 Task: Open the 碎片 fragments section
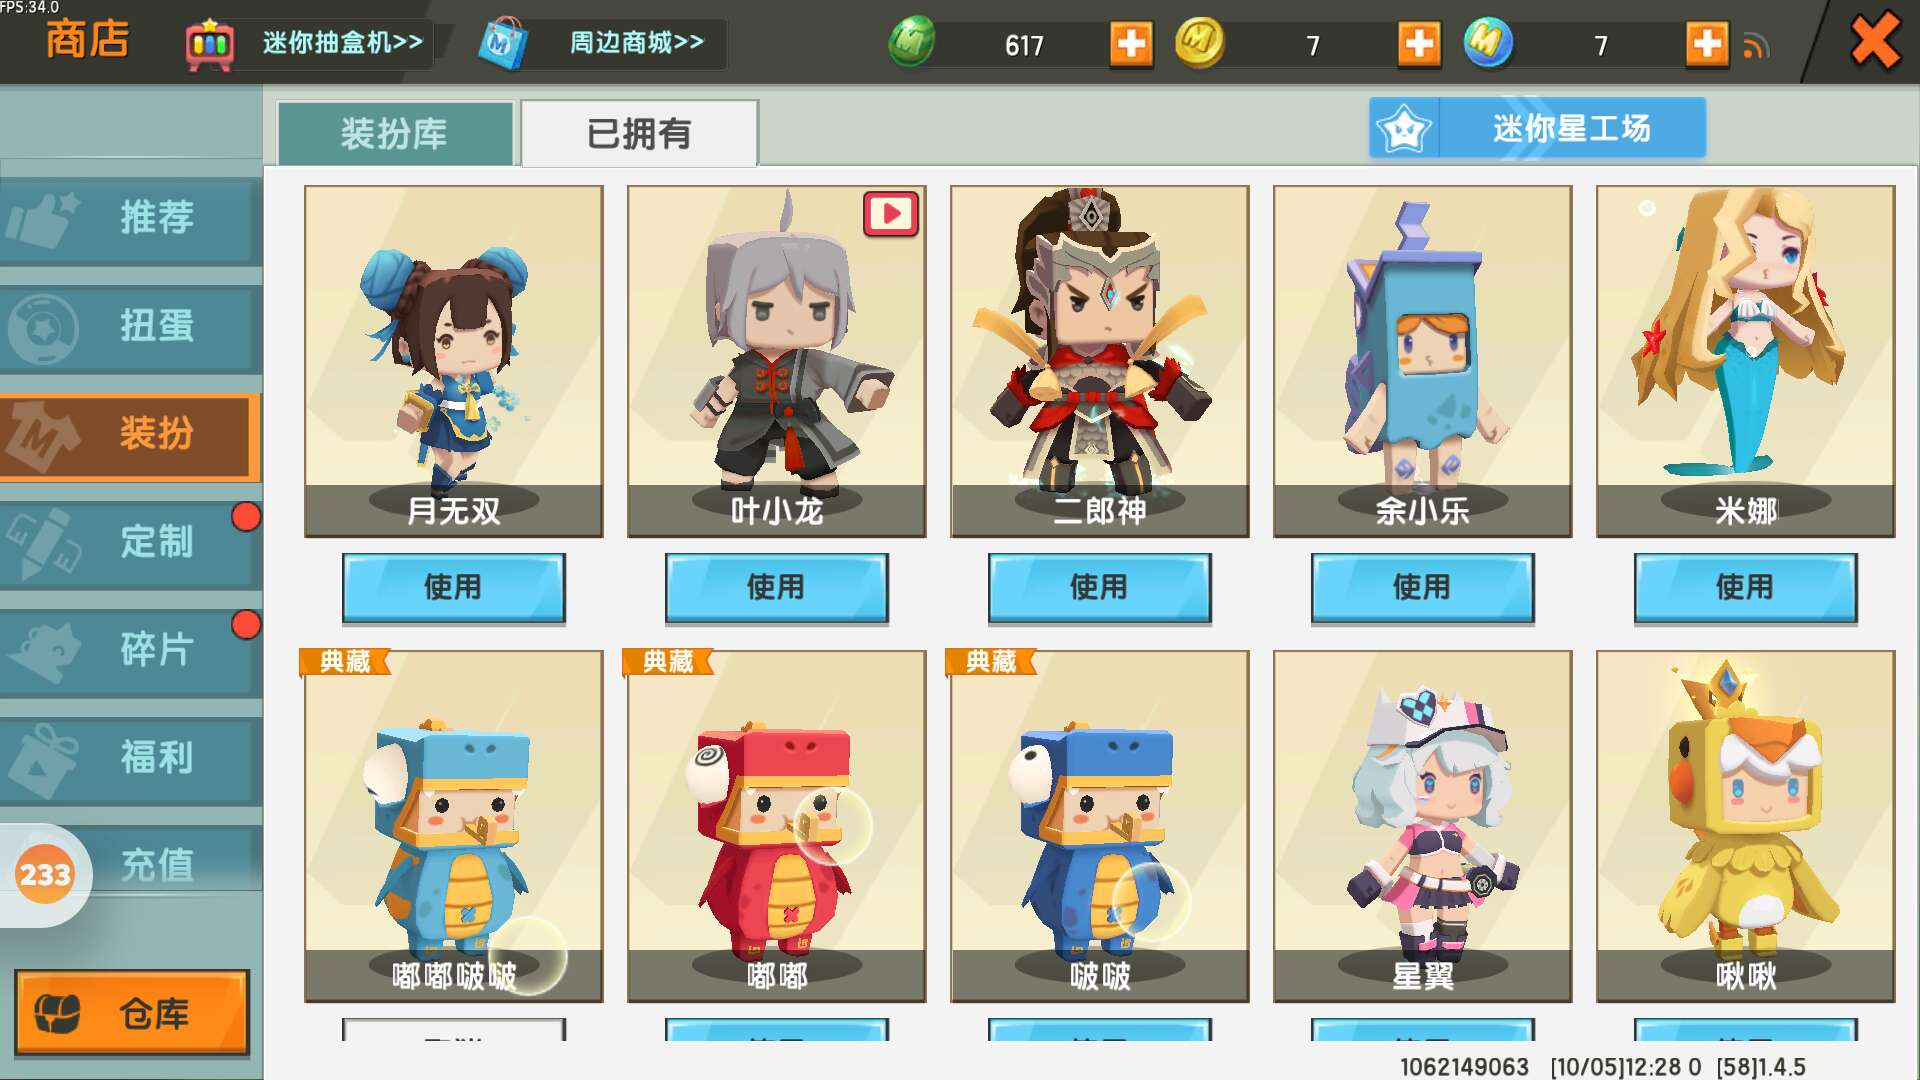[x=131, y=651]
